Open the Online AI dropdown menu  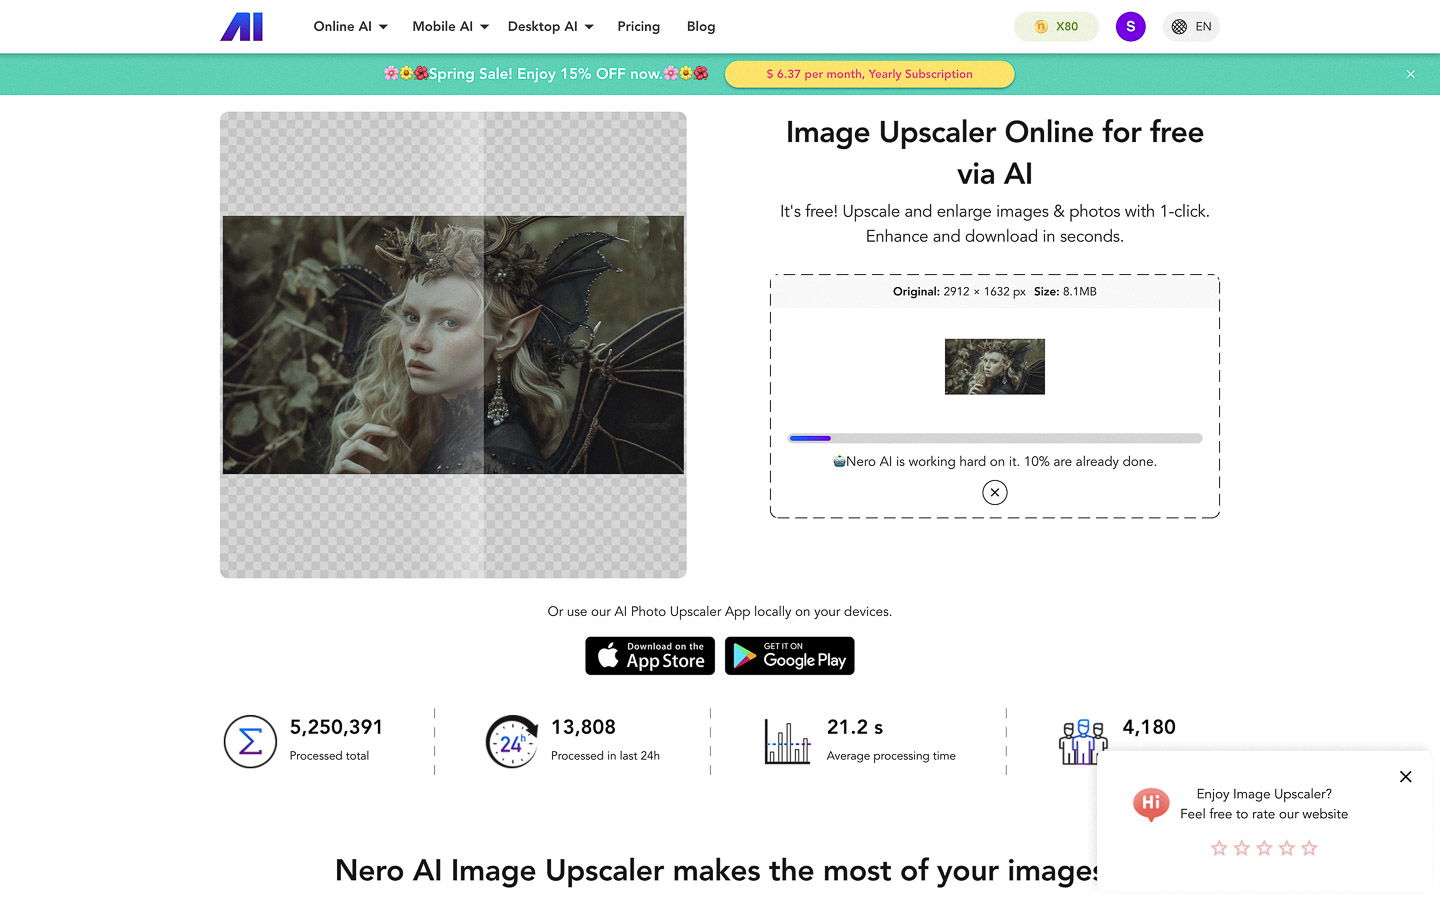(x=350, y=26)
